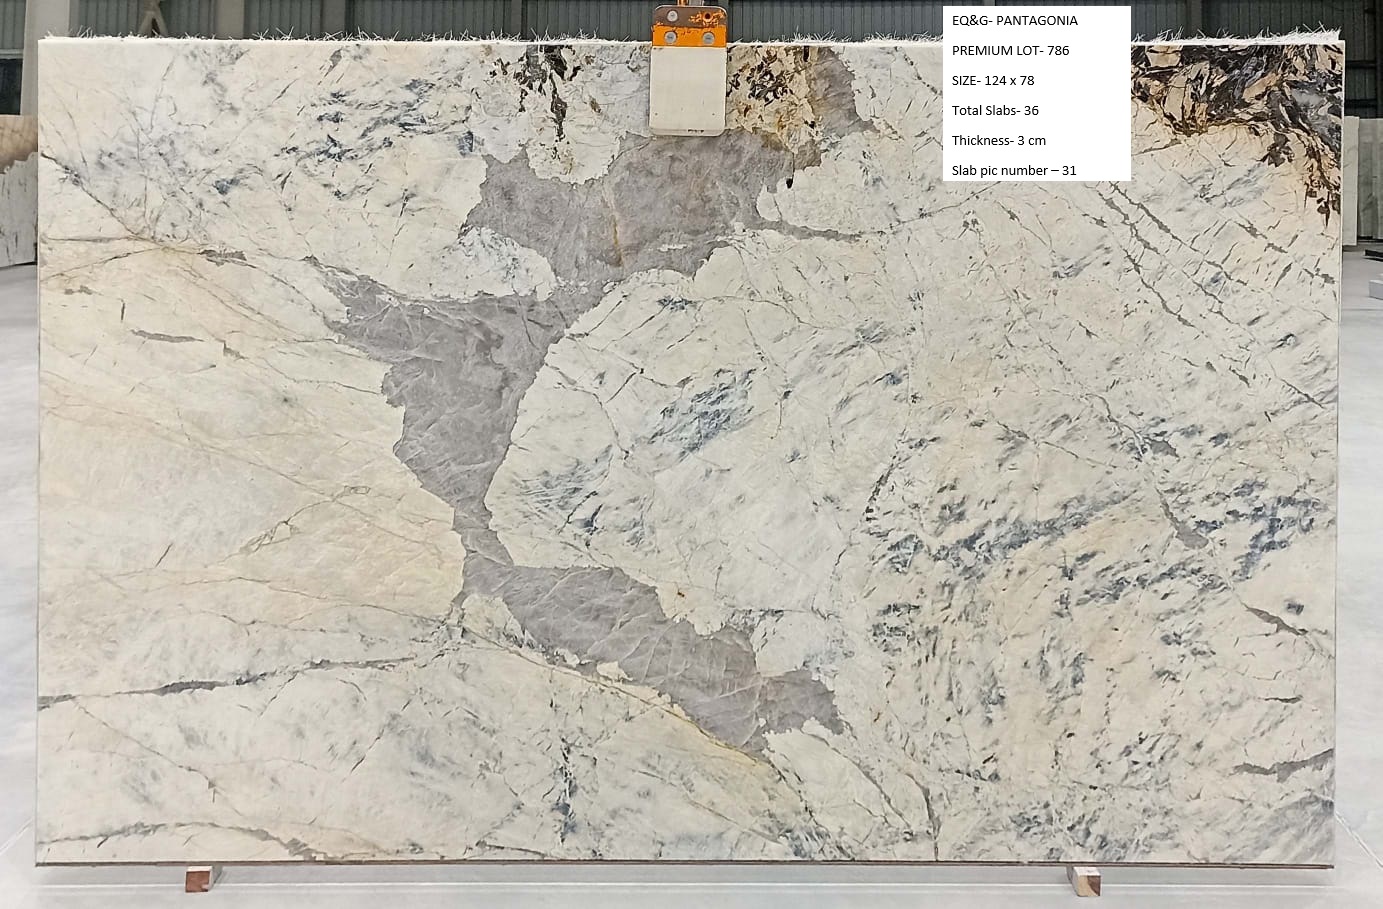Click the "Thickness- 3 cm" text
1383x909 pixels.
click(998, 140)
